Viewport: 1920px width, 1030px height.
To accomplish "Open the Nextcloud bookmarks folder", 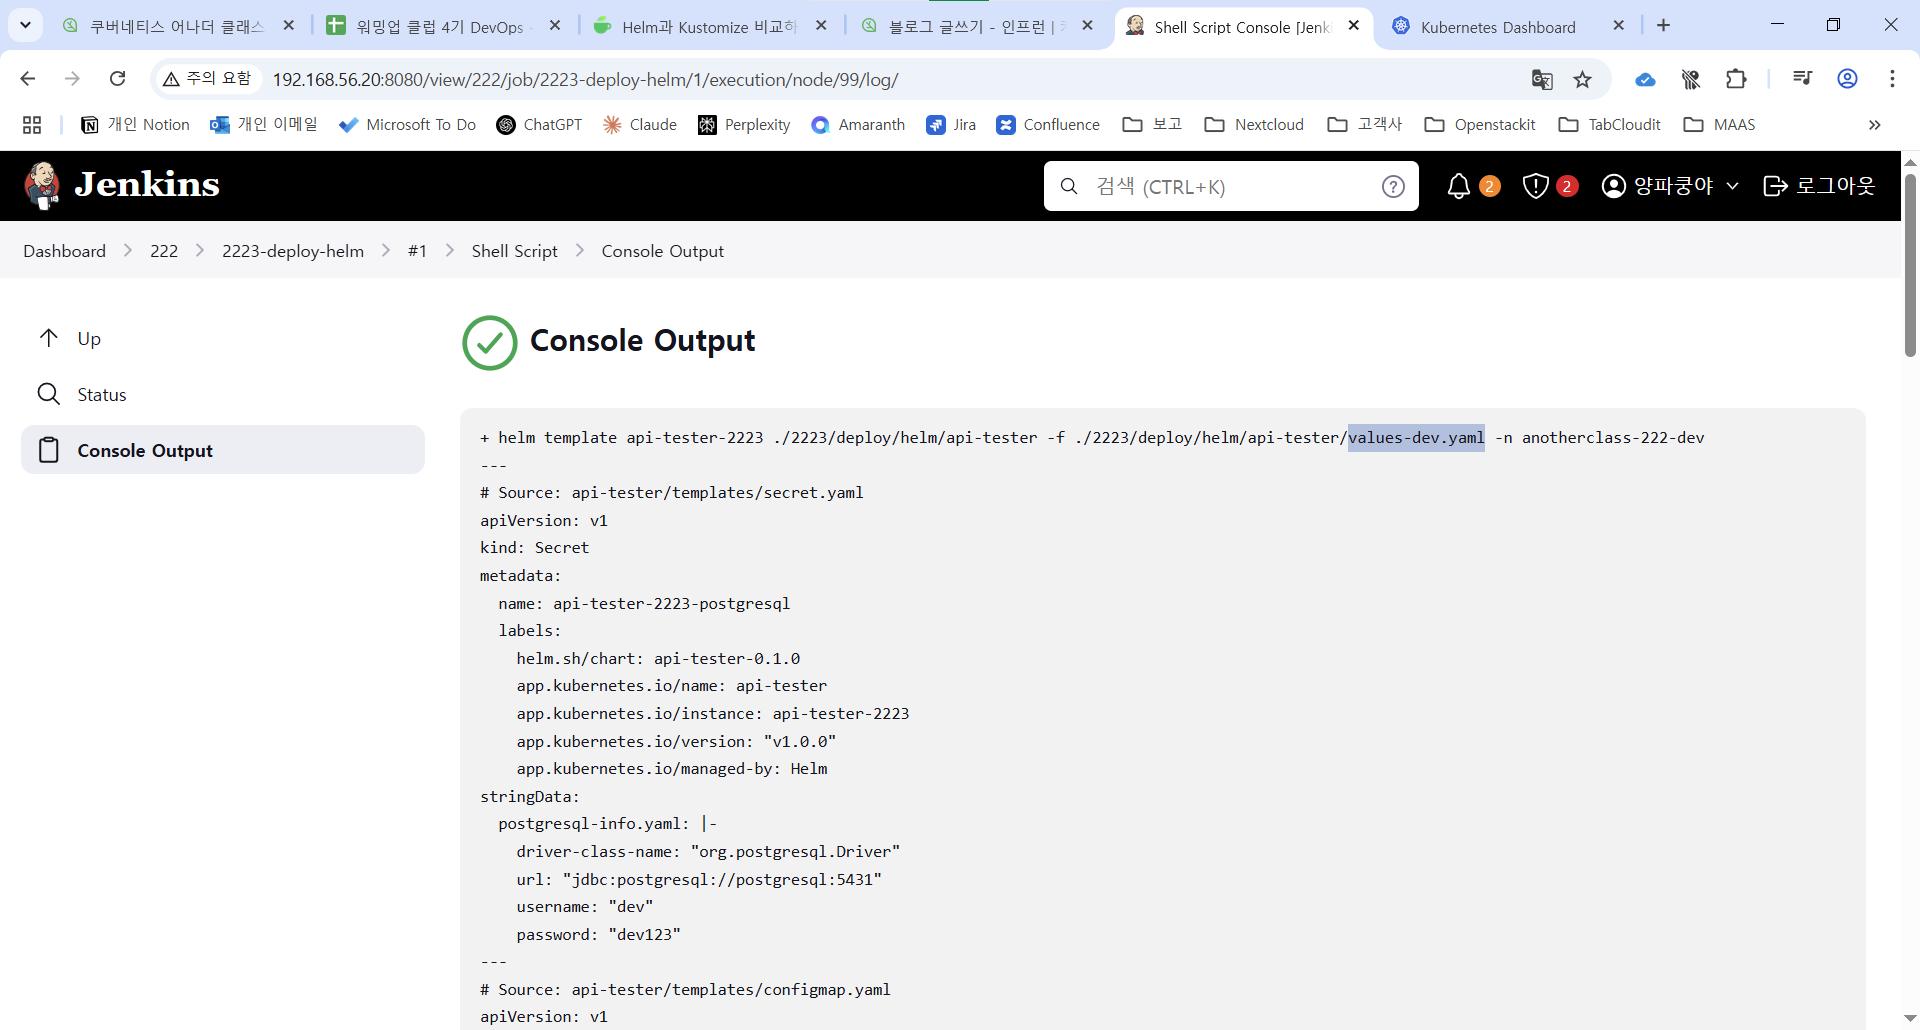I will click(x=1254, y=125).
